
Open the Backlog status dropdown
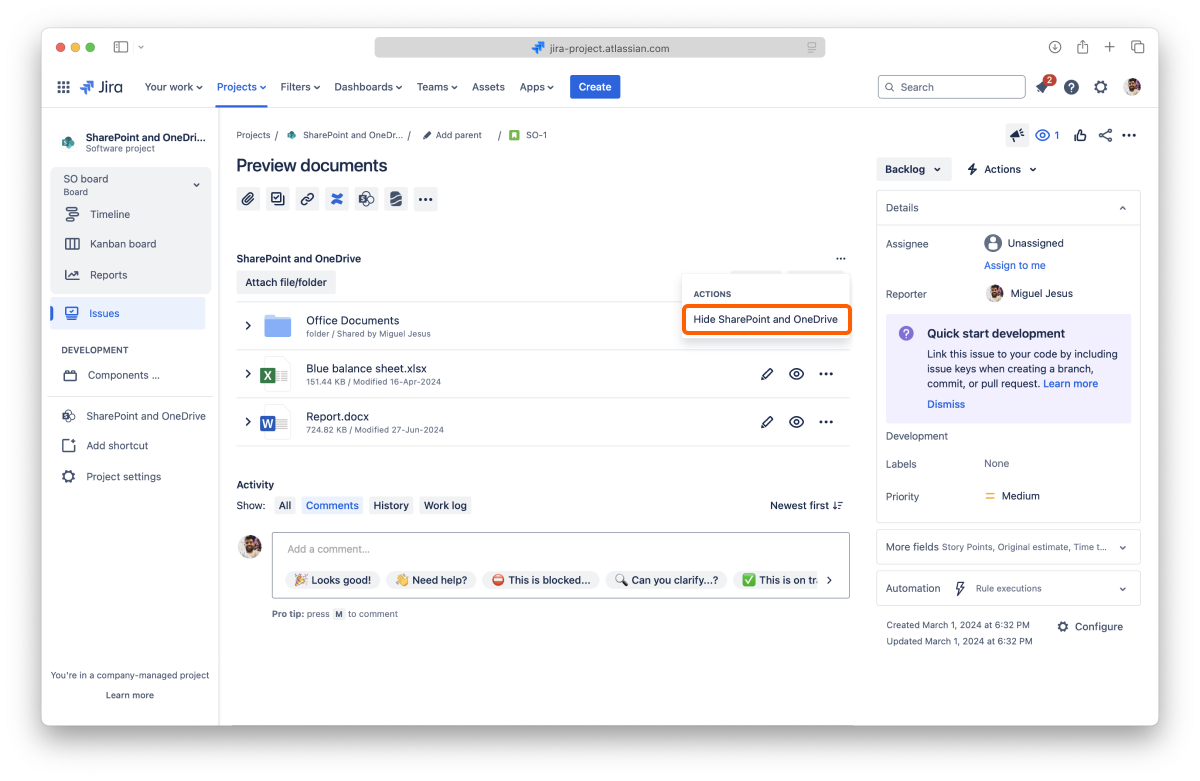(913, 170)
